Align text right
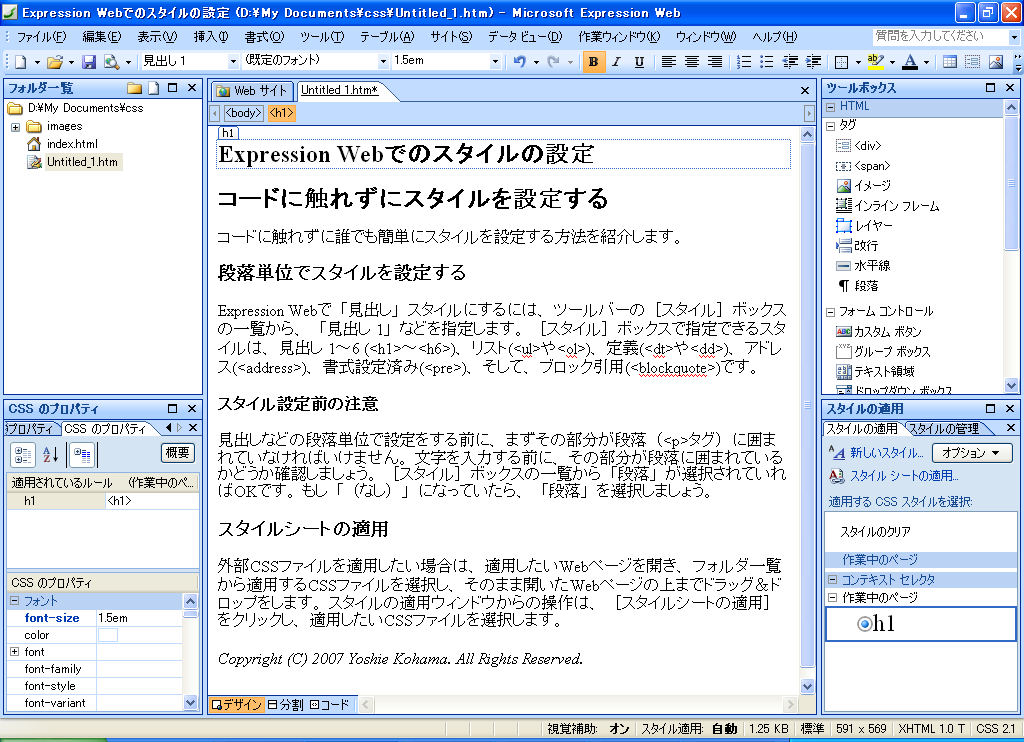Image resolution: width=1024 pixels, height=742 pixels. (x=715, y=61)
